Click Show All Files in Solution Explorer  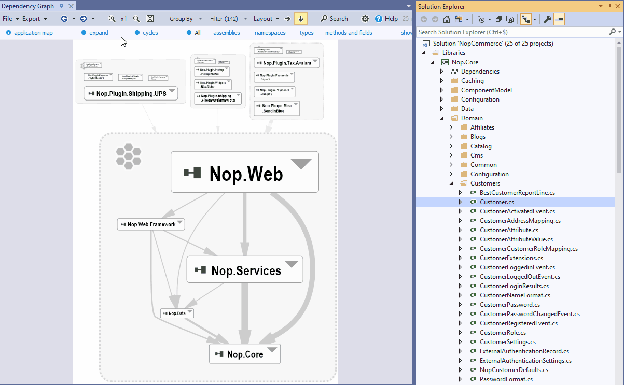[510, 19]
